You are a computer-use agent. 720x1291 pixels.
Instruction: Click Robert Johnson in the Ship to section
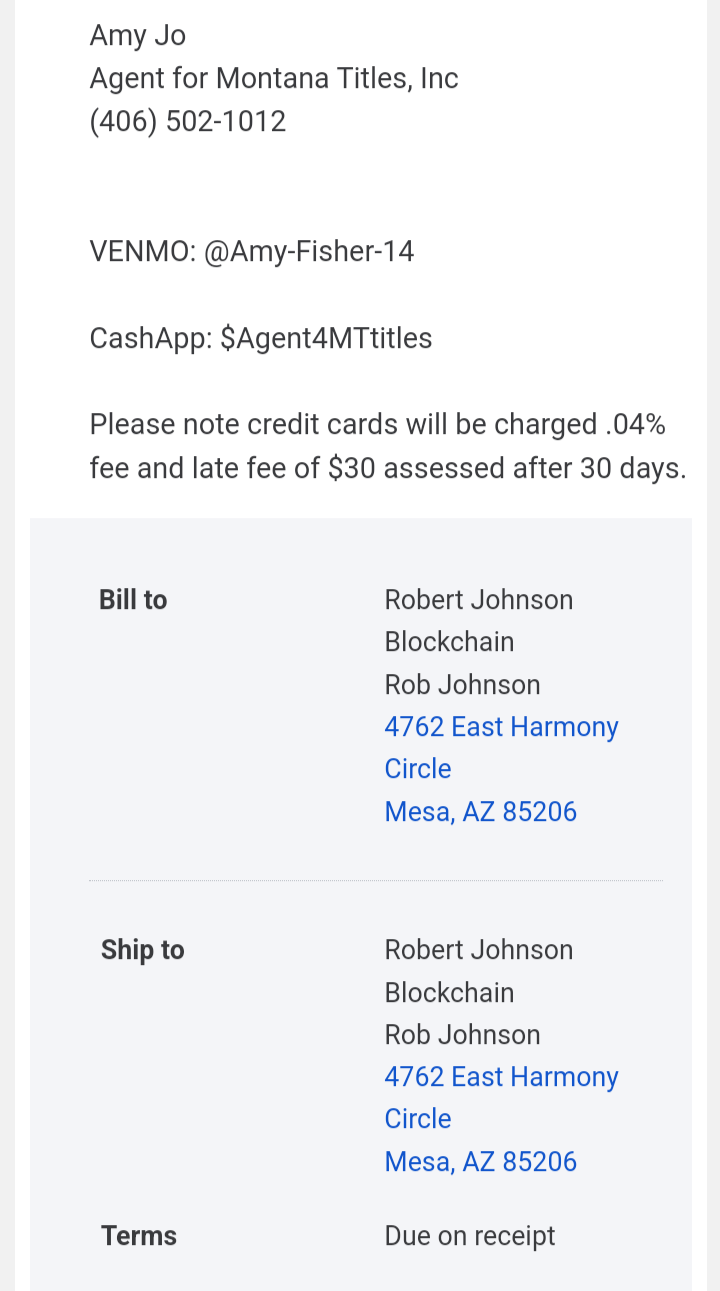[478, 950]
